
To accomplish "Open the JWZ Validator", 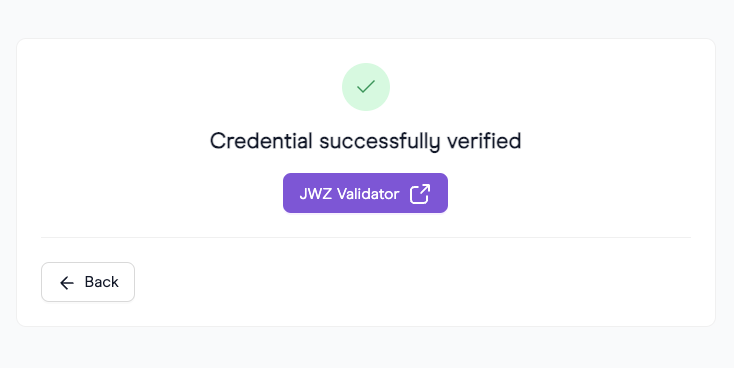I will [365, 193].
